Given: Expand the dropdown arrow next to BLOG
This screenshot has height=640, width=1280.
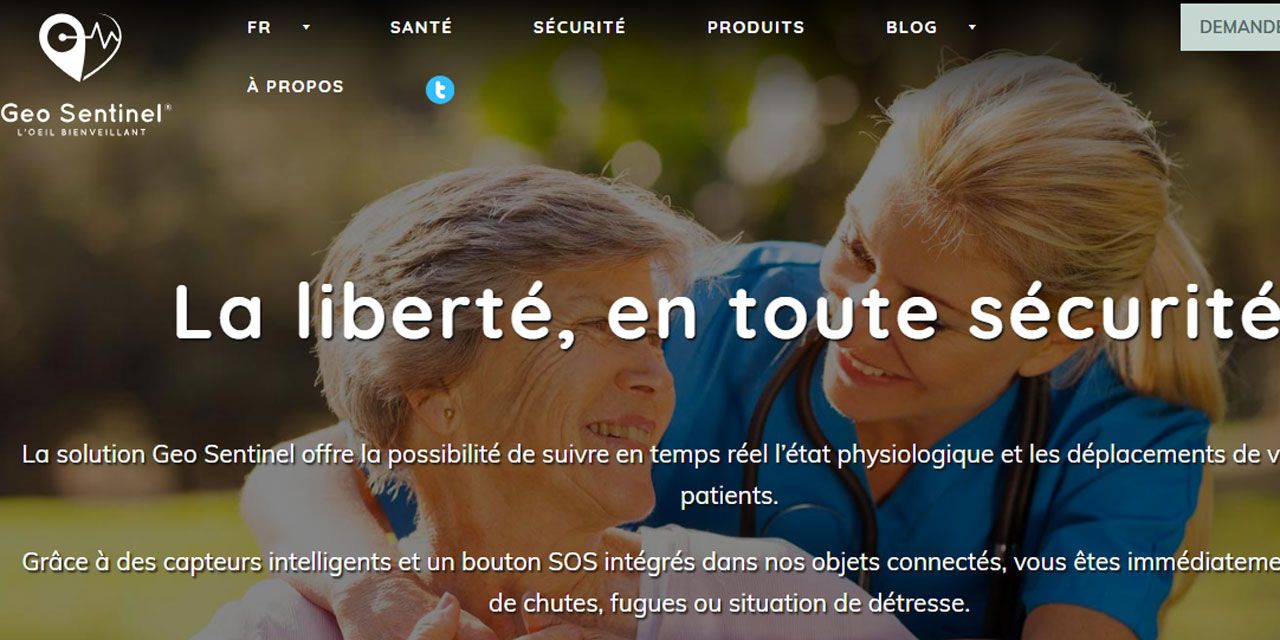Looking at the screenshot, I should coord(972,27).
